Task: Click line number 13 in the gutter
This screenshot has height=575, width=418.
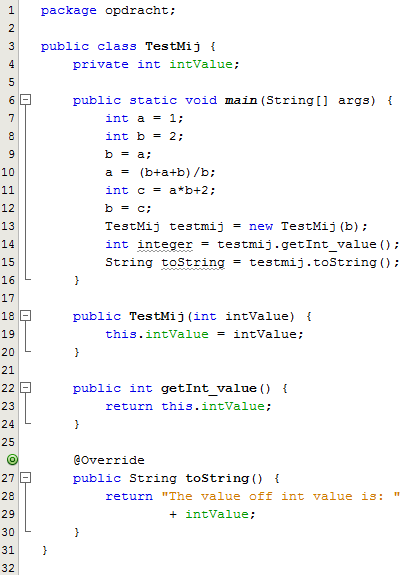Action: point(8,226)
